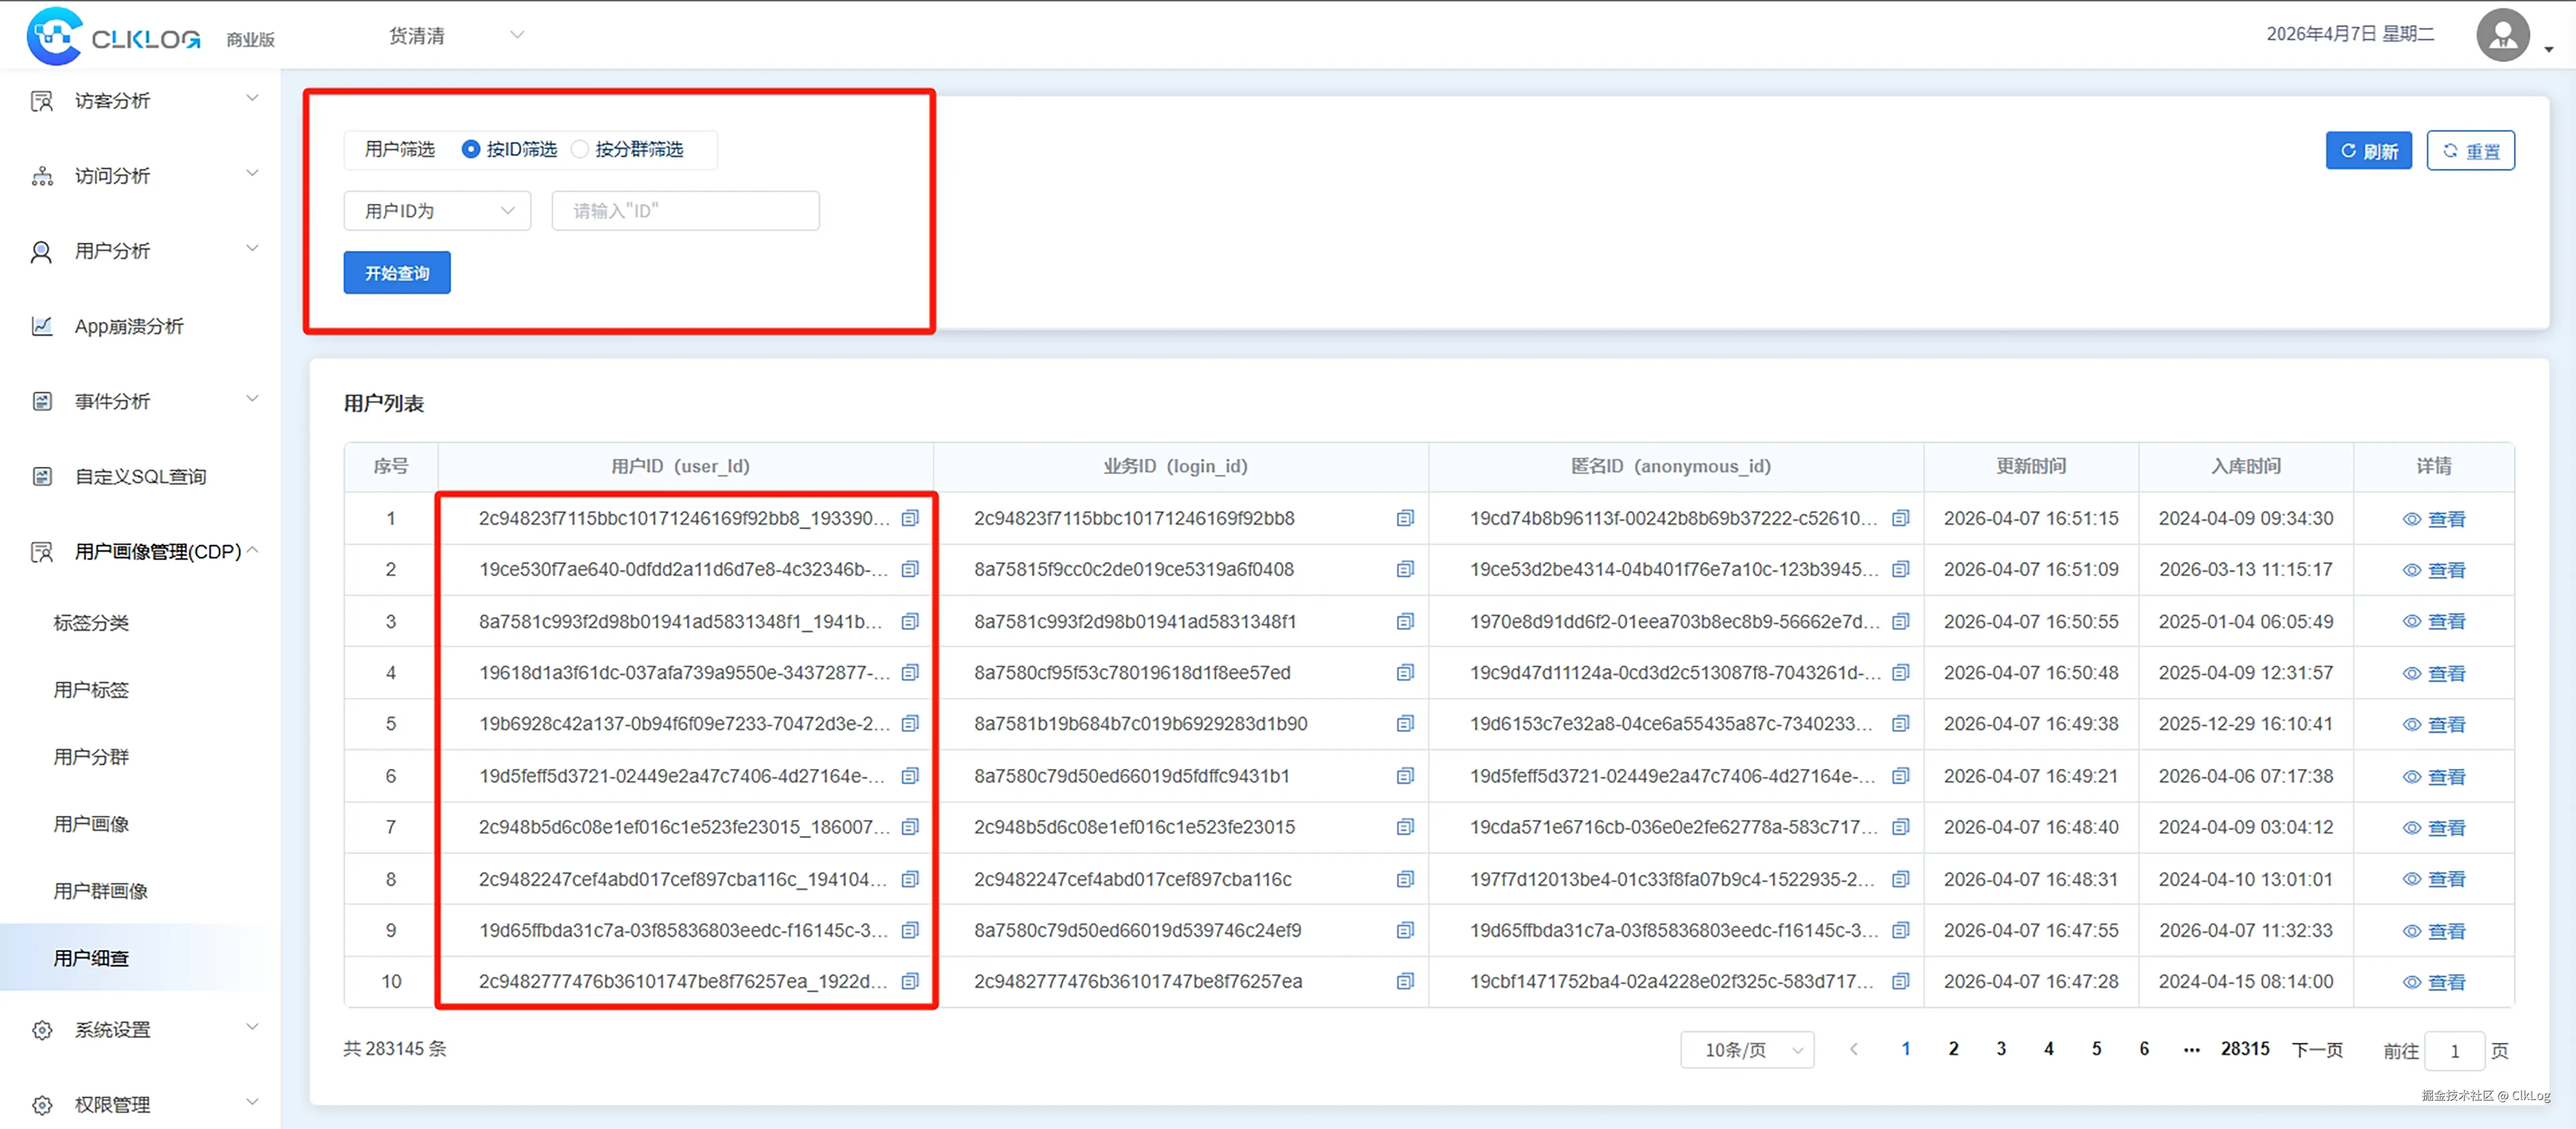Go to page 3 of results
The height and width of the screenshot is (1129, 2576).
[x=2000, y=1048]
